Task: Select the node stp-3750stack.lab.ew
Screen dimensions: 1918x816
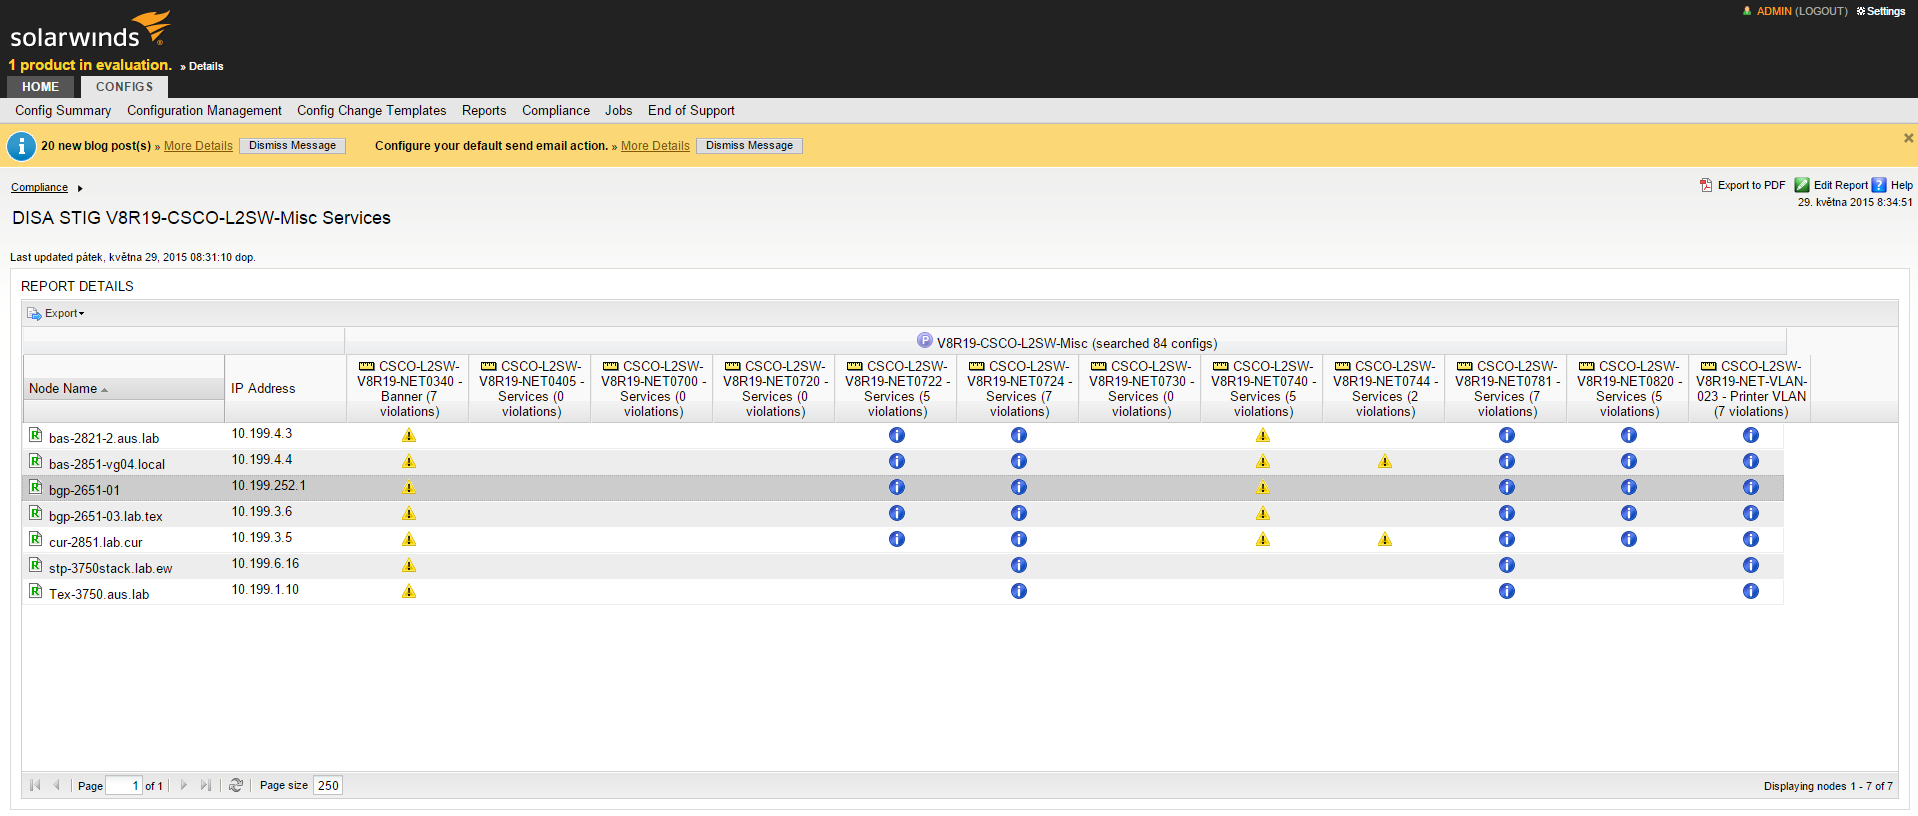Action: (x=110, y=569)
